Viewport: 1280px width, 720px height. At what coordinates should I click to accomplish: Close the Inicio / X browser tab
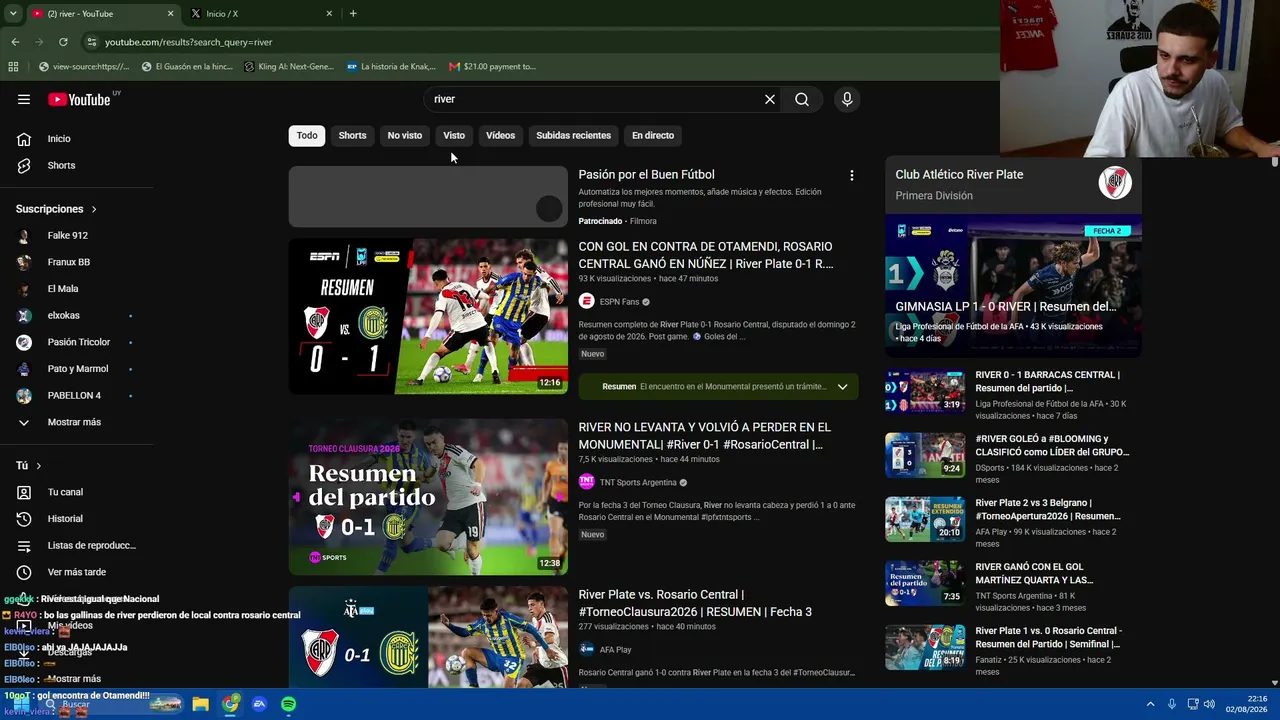pyautogui.click(x=329, y=14)
